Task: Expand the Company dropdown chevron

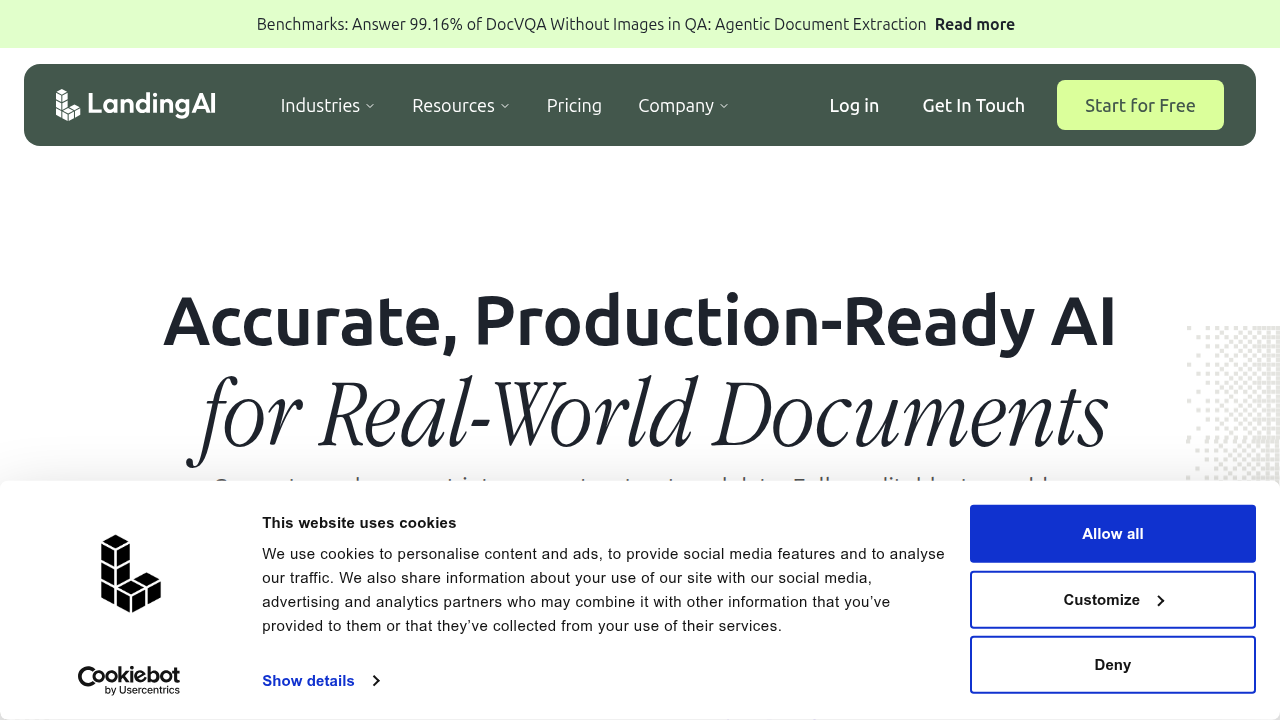Action: pos(724,106)
